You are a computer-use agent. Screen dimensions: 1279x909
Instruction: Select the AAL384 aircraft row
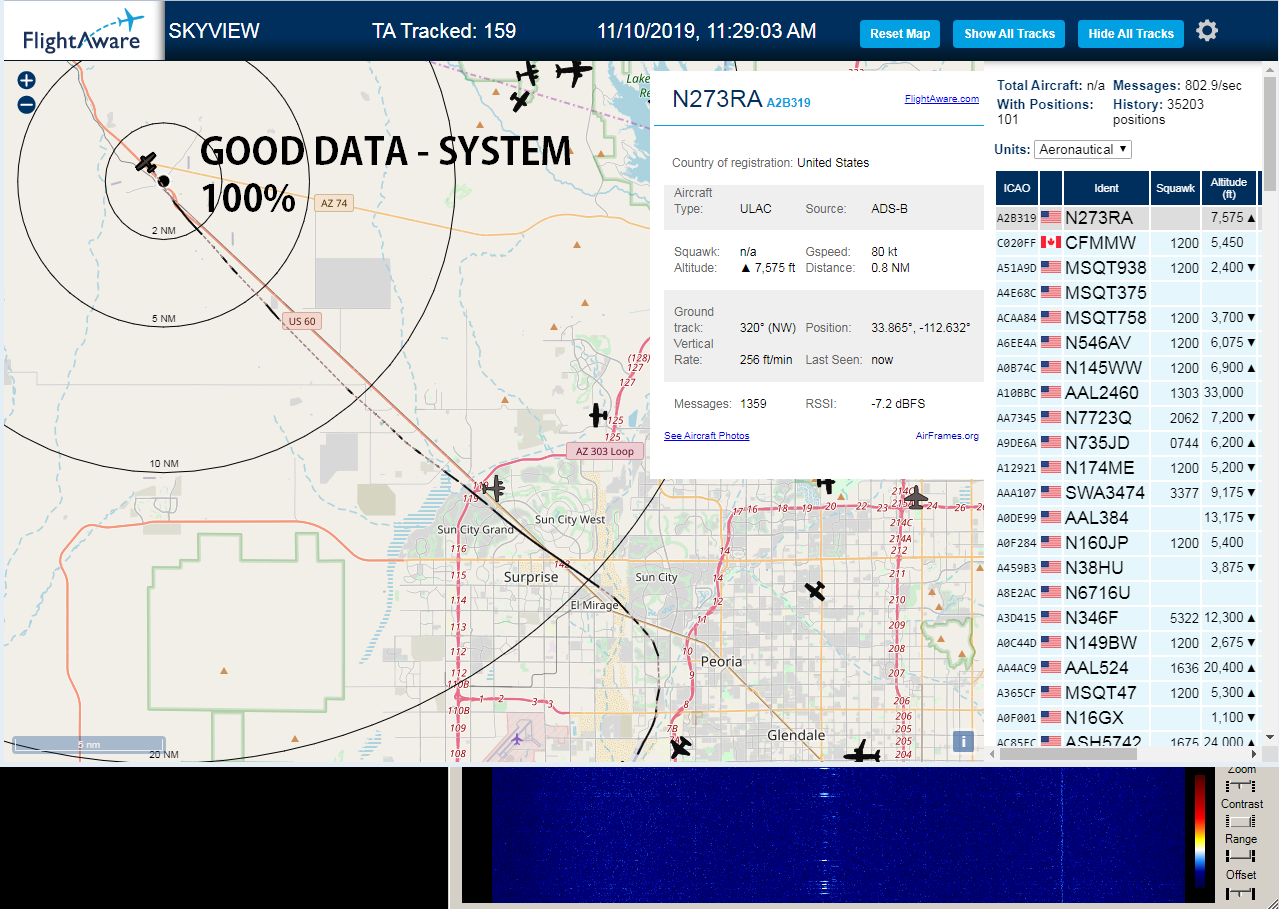[1127, 518]
